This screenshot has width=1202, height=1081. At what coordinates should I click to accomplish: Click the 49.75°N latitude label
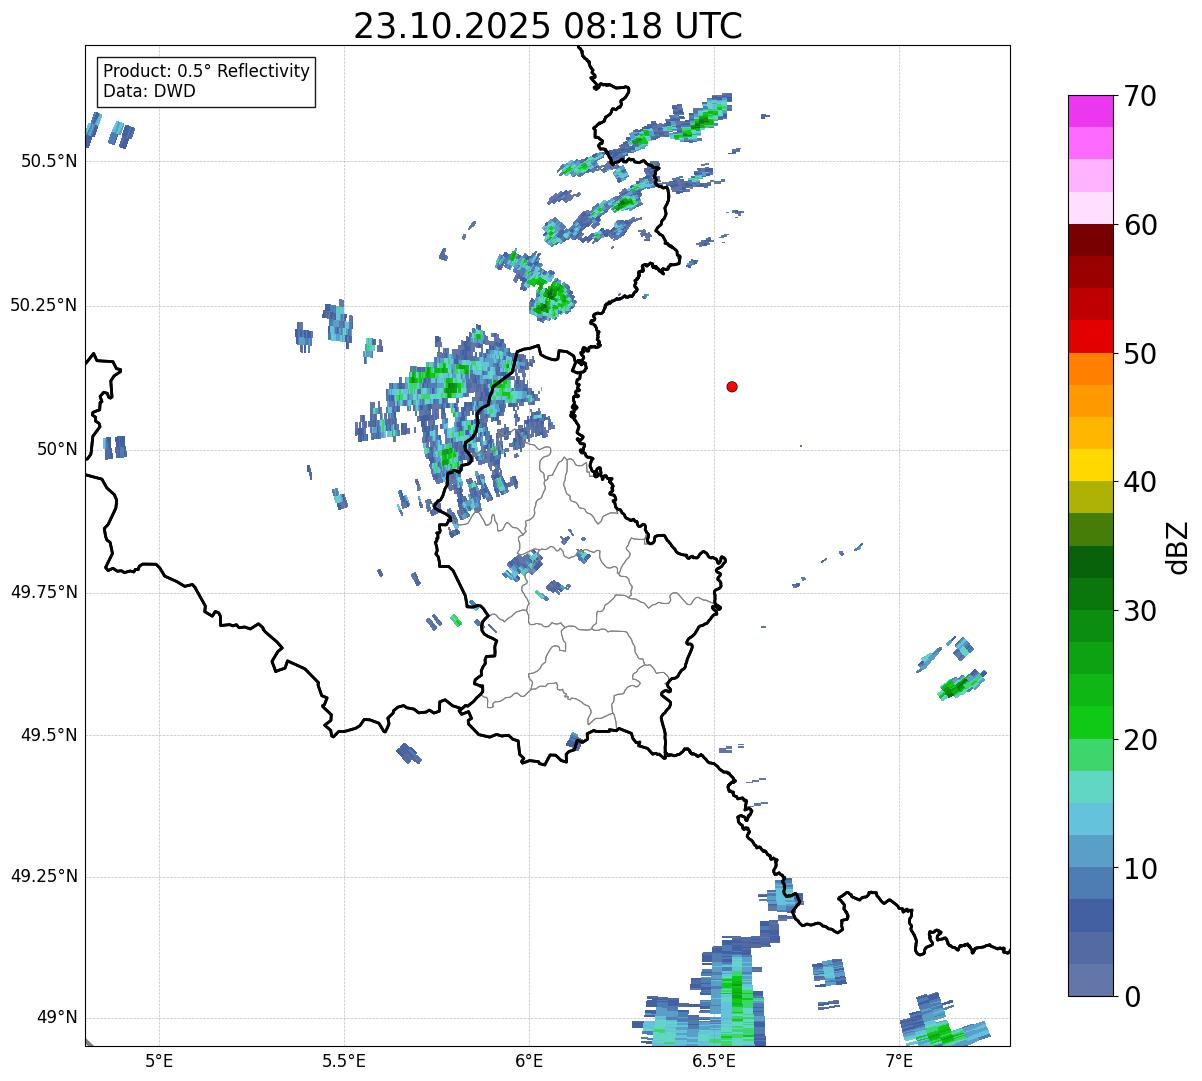pyautogui.click(x=44, y=592)
